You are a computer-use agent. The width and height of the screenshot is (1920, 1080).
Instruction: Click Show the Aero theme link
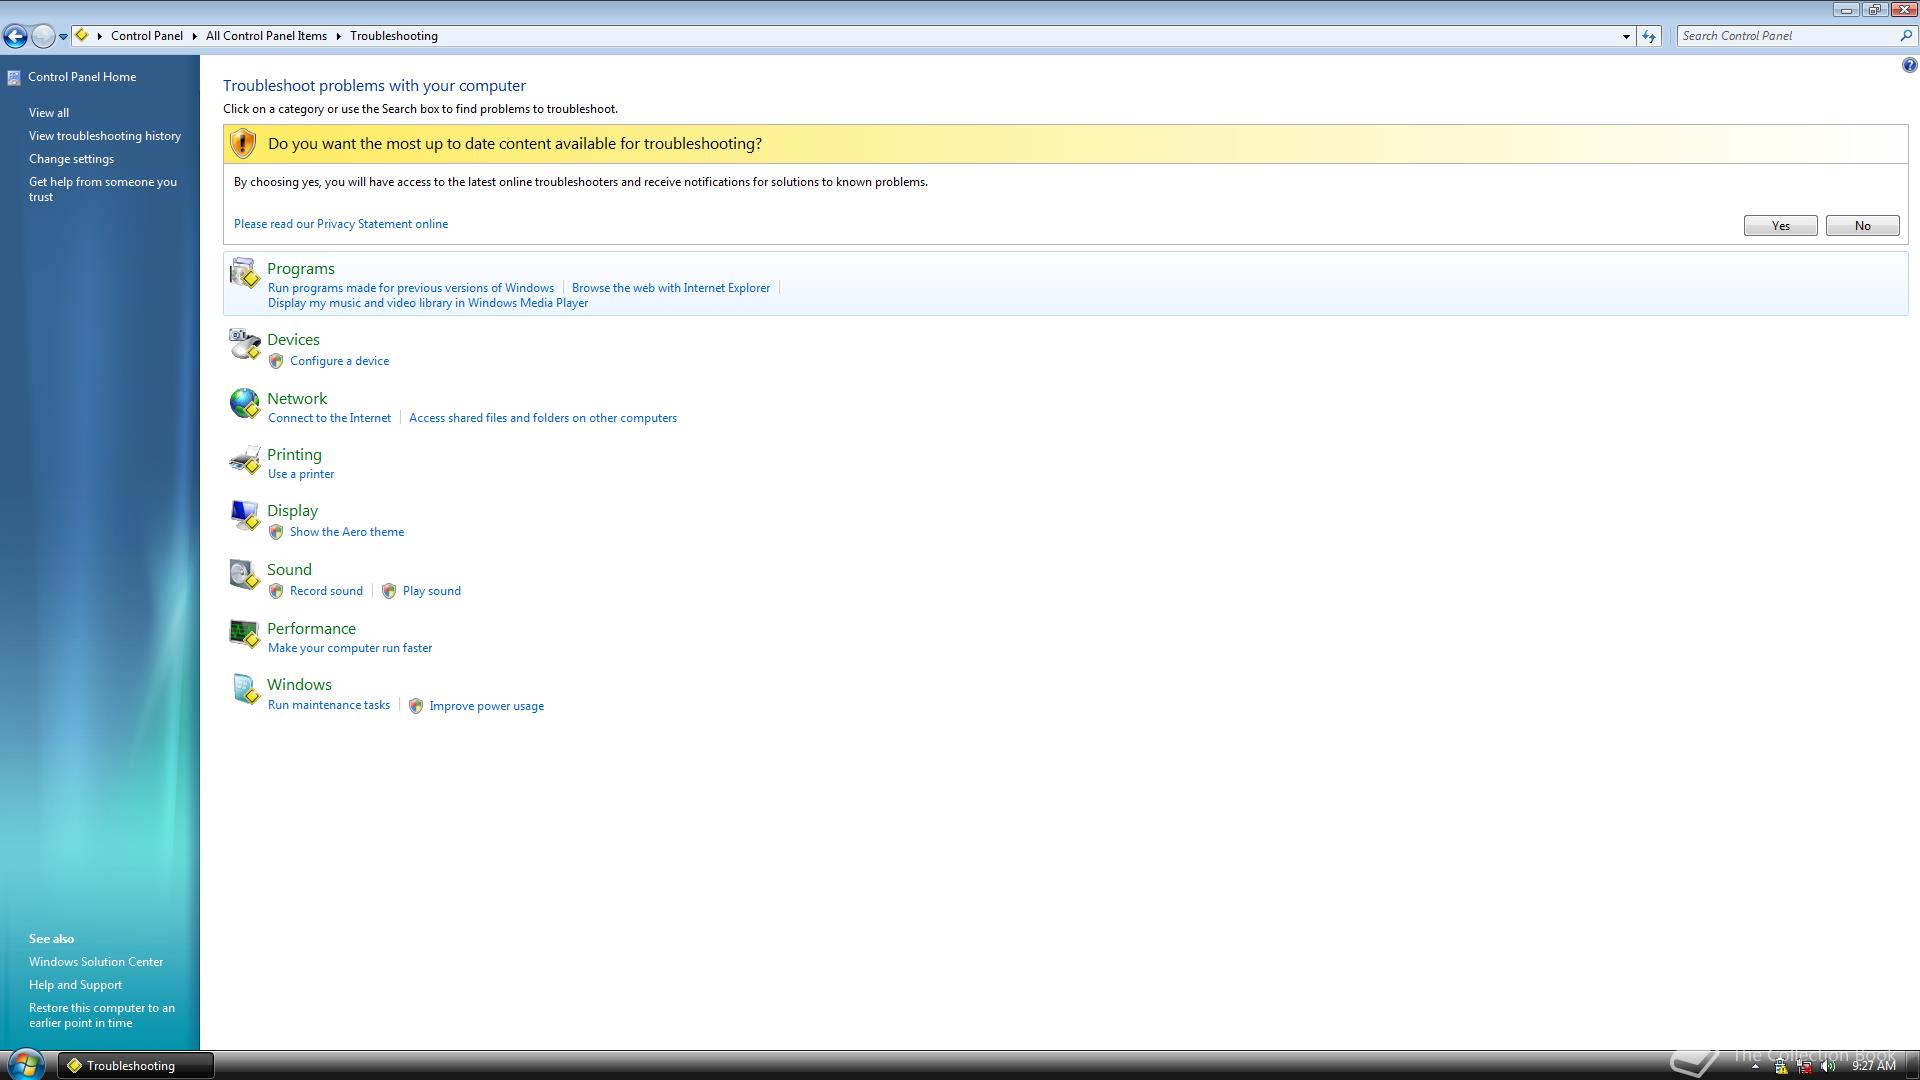click(x=347, y=532)
